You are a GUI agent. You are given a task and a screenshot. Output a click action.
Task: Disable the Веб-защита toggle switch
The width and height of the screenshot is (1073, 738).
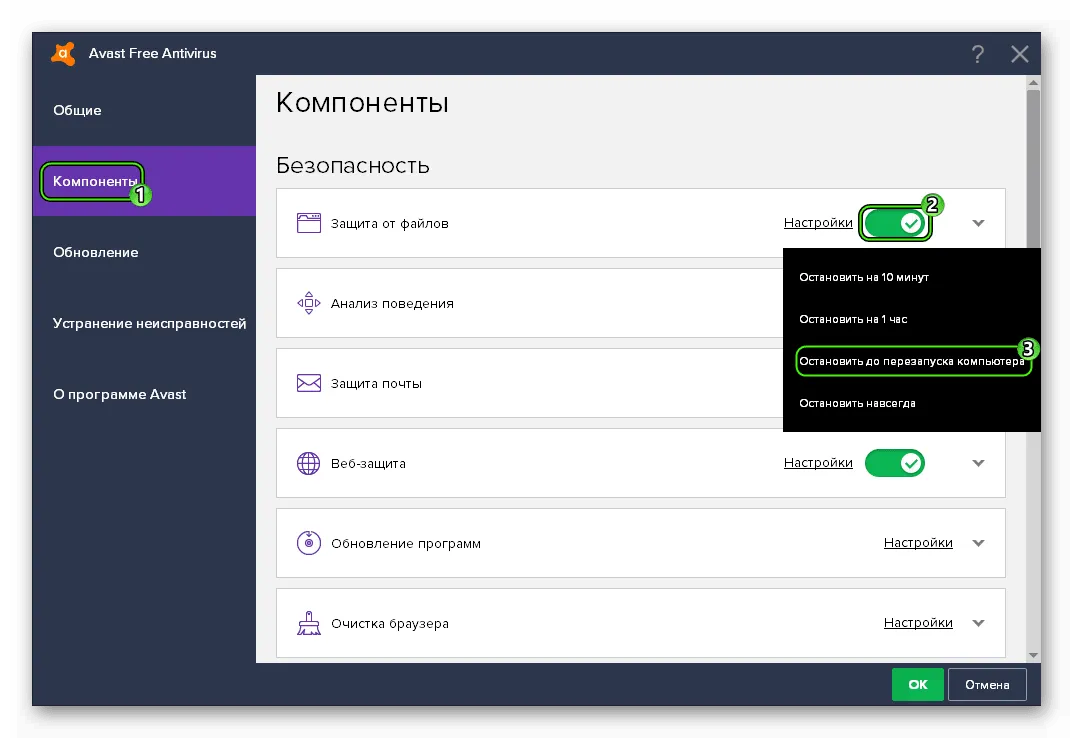(895, 463)
